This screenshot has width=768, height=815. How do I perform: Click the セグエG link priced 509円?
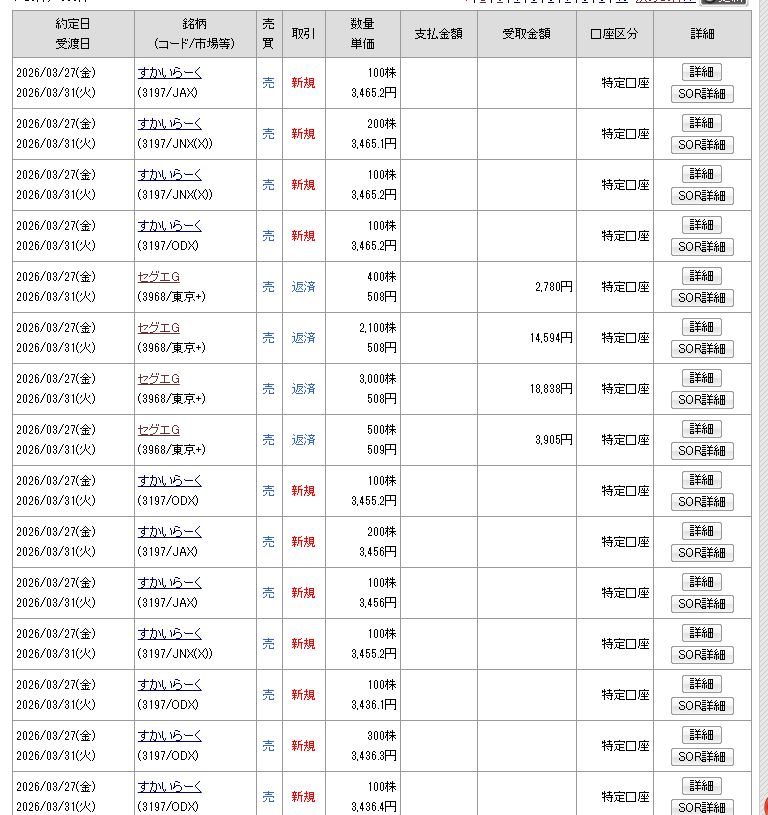coord(158,429)
